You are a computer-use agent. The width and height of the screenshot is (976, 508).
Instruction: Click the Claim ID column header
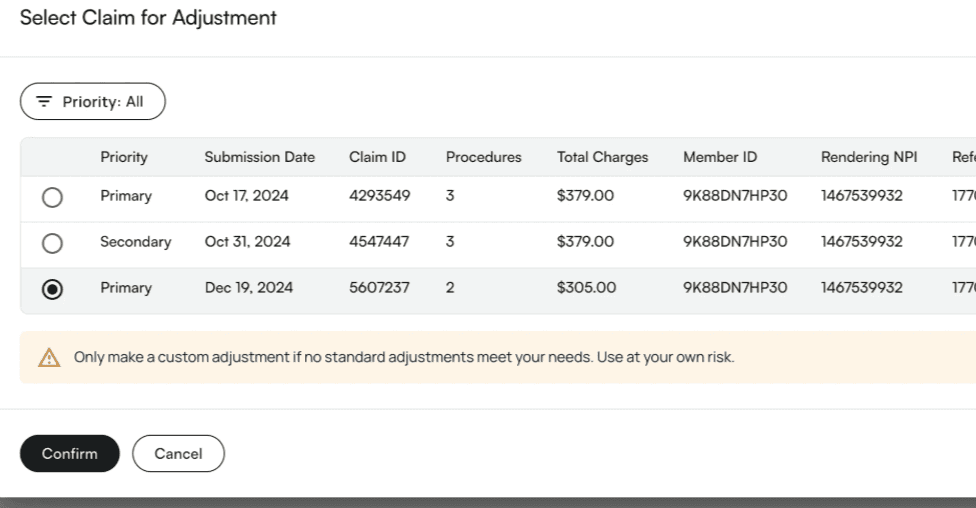point(377,157)
